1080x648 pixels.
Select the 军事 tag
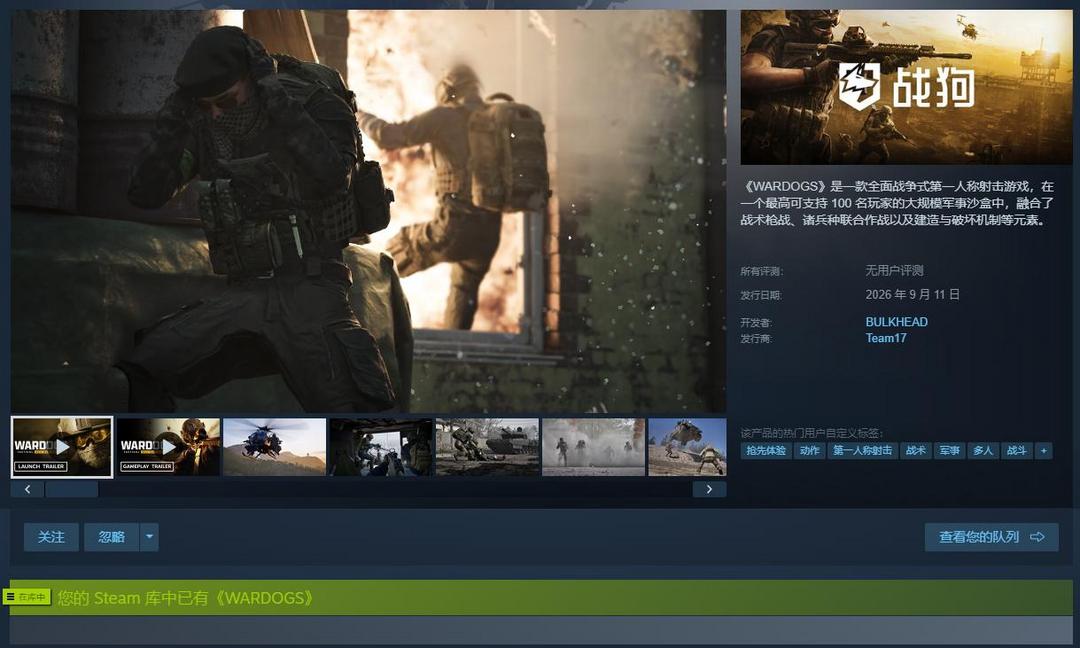click(x=949, y=450)
